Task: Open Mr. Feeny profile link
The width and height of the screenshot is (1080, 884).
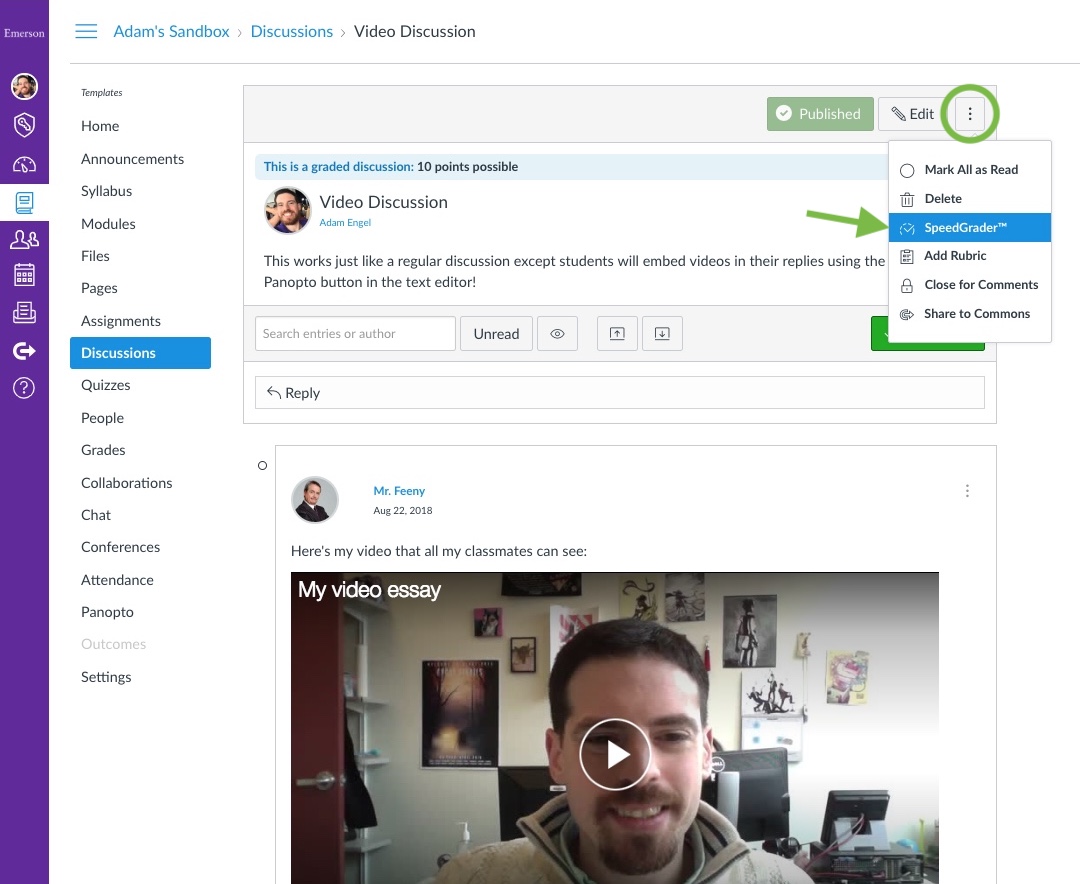Action: [x=399, y=491]
